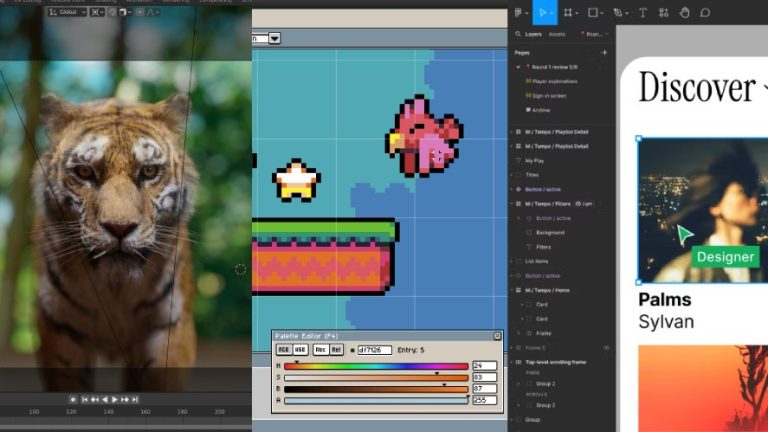Toggle RGB mode in Palette Editor
The image size is (768, 432).
pos(284,350)
